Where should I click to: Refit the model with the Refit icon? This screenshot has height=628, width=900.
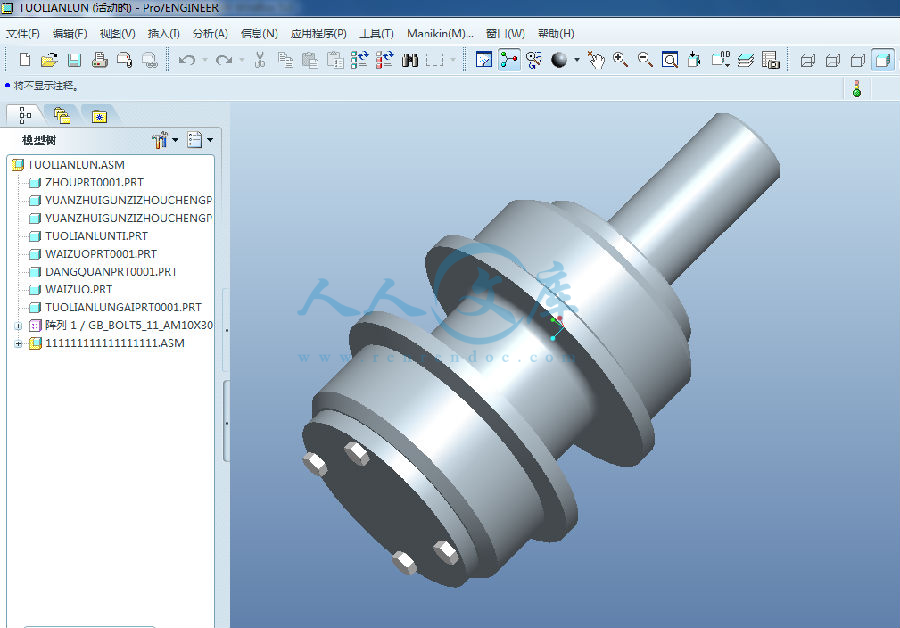click(670, 60)
